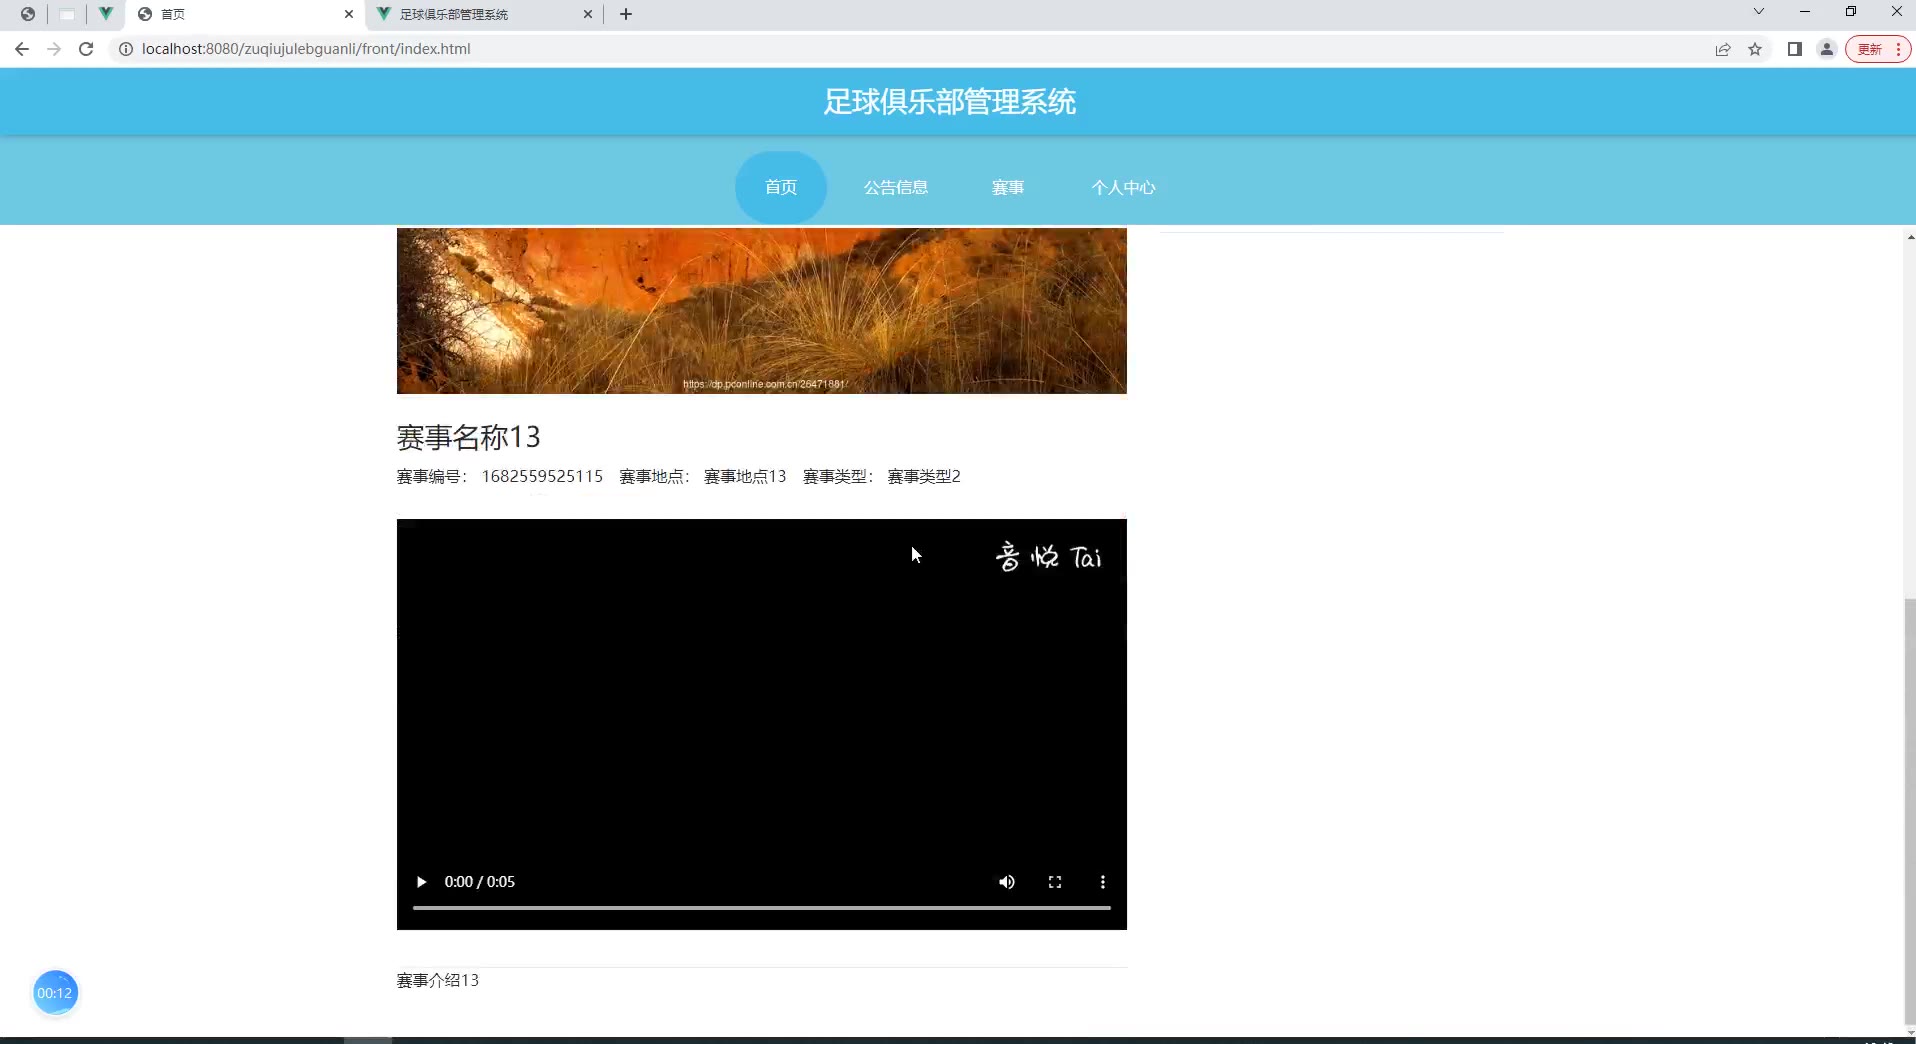Navigate to the 赛事 page

pos(1007,187)
